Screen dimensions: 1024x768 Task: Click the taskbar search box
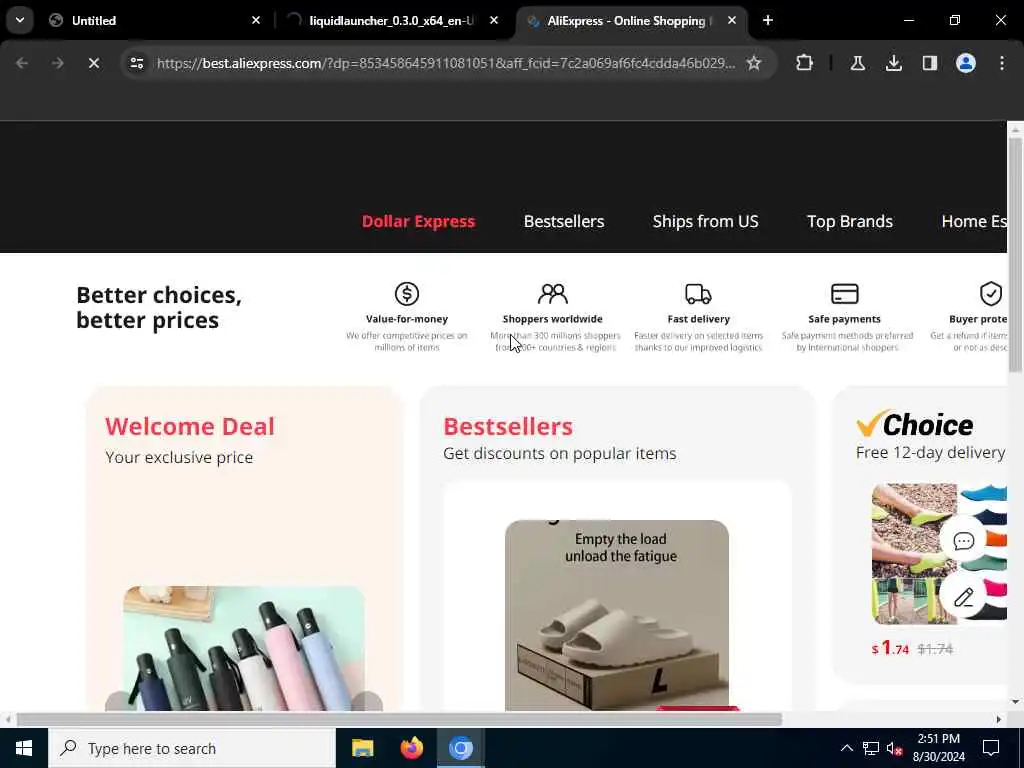click(191, 748)
